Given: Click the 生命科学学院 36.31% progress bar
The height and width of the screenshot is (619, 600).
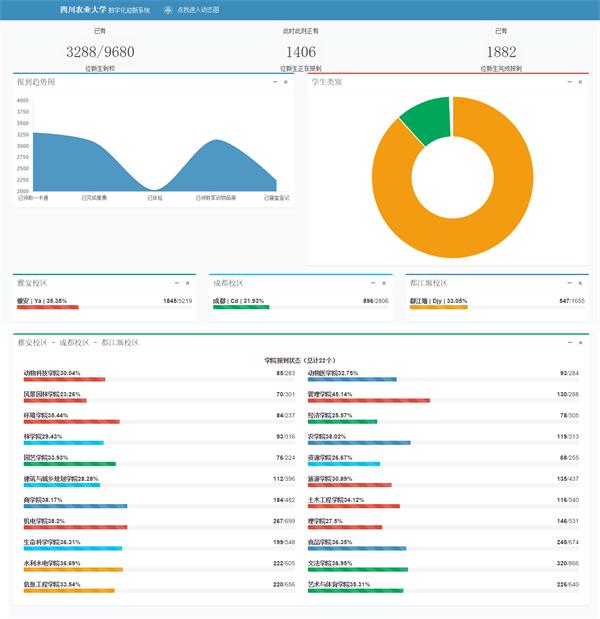Looking at the screenshot, I should tap(73, 548).
